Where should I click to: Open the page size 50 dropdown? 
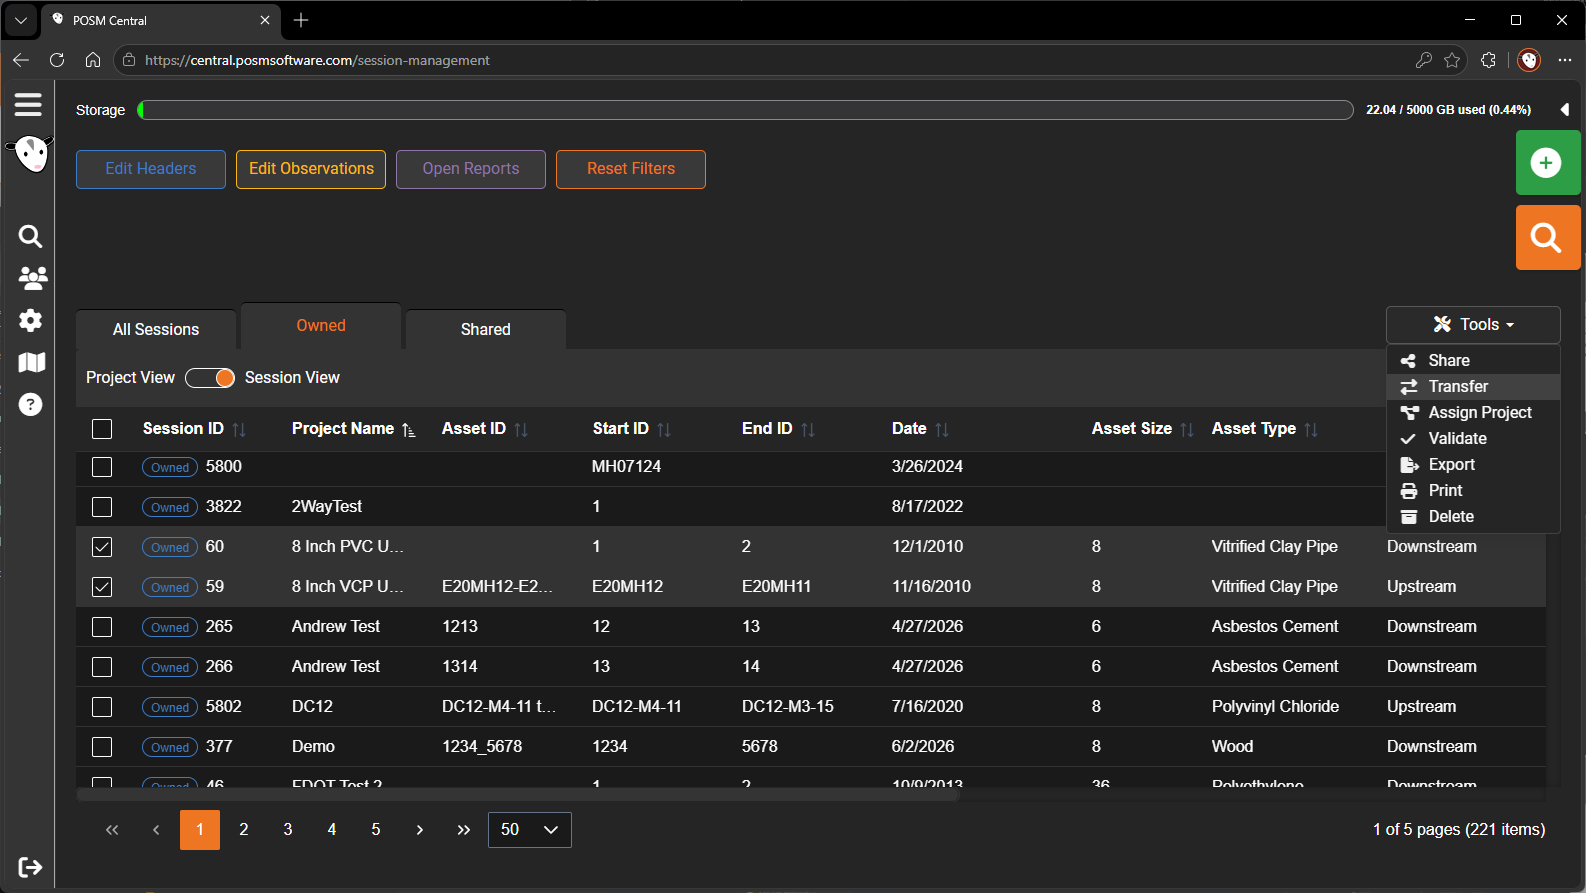tap(530, 830)
